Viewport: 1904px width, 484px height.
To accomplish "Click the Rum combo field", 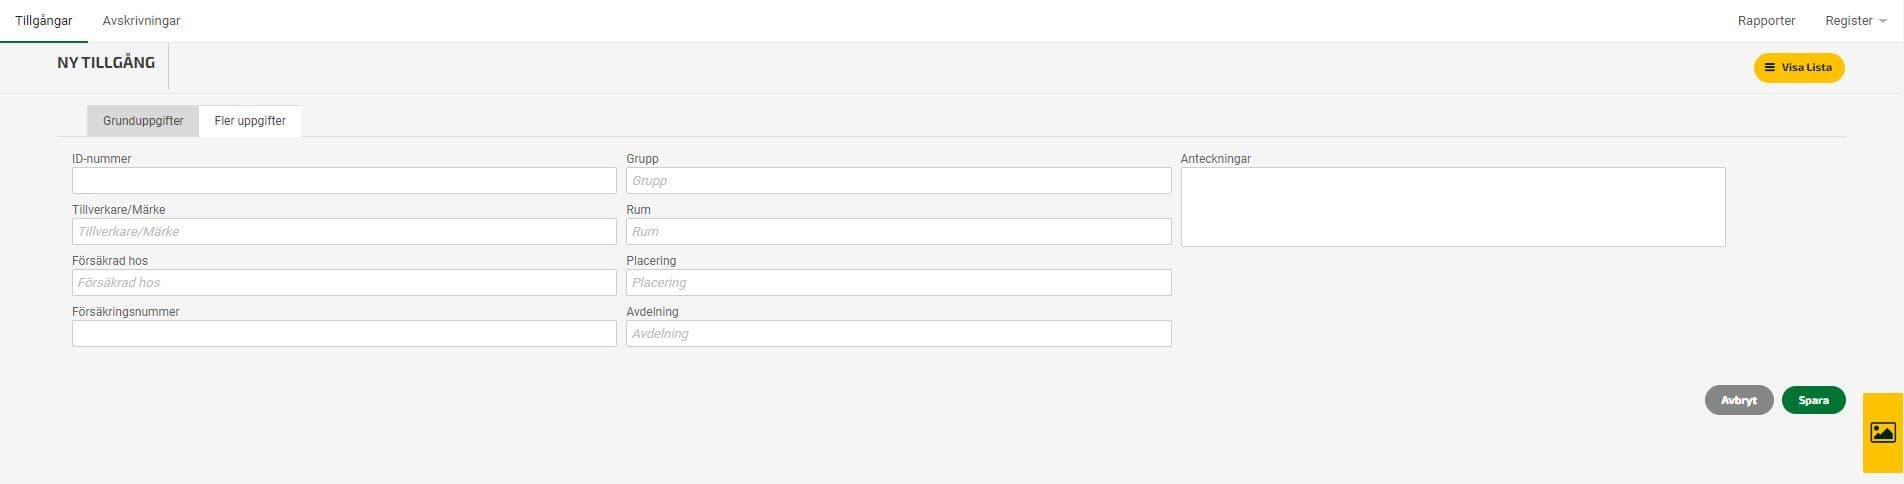I will [898, 232].
